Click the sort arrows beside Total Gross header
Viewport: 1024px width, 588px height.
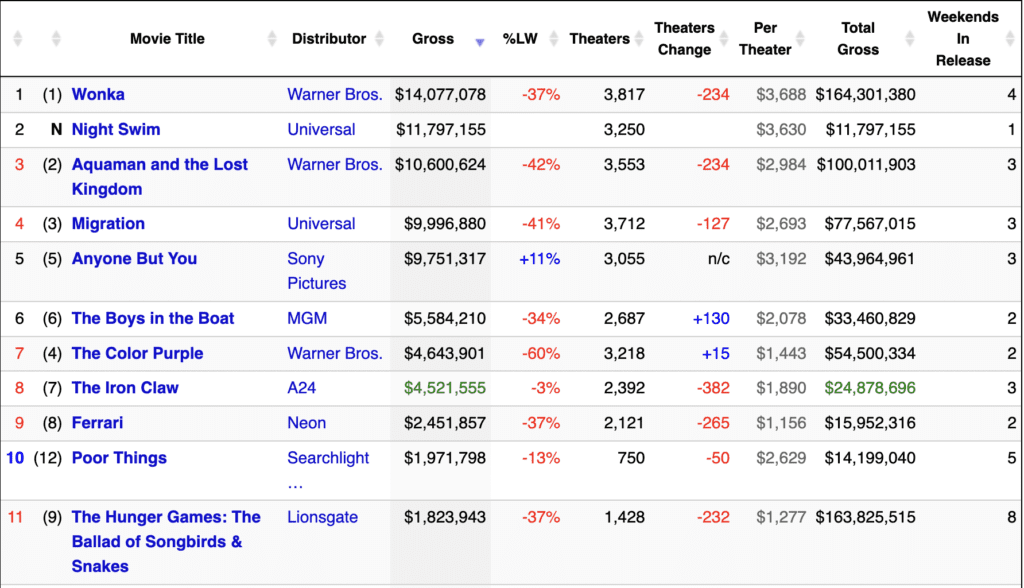910,39
